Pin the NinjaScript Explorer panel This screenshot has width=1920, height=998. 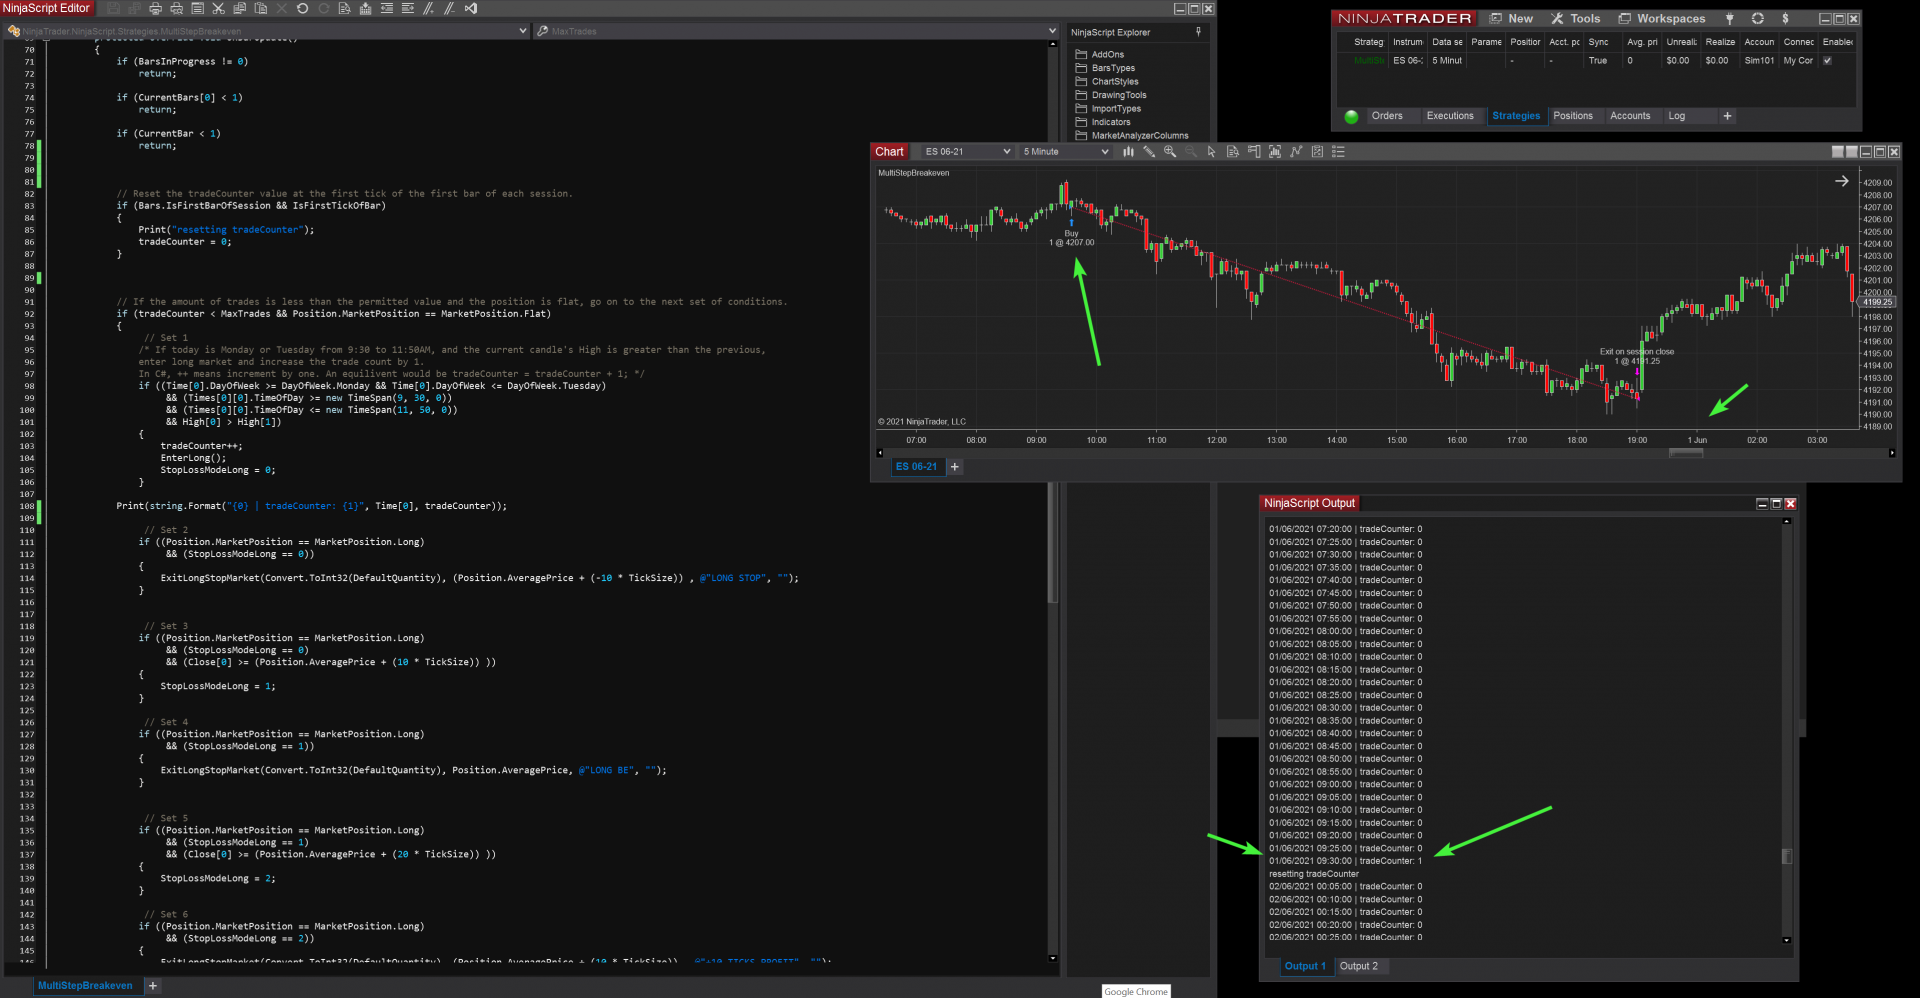[x=1198, y=32]
